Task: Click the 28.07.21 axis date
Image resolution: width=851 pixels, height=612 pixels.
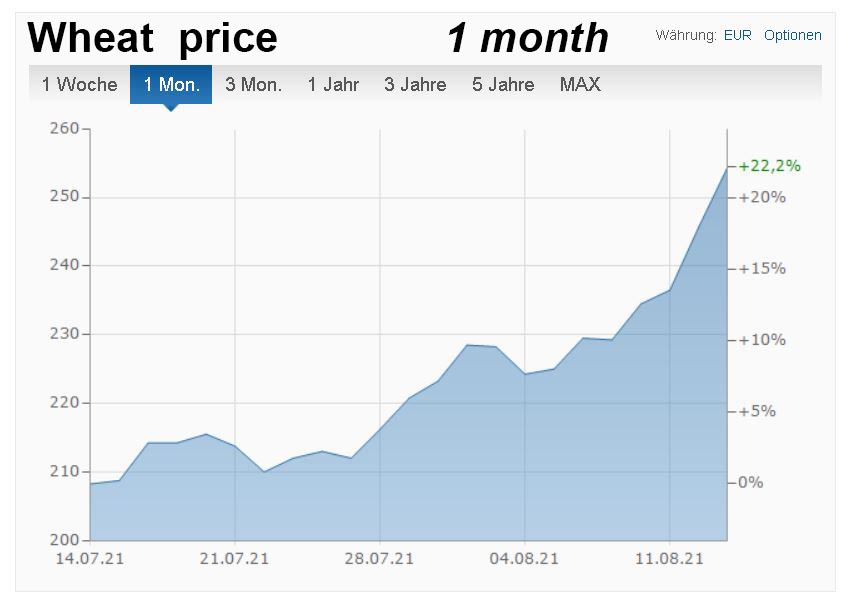Action: click(x=380, y=558)
